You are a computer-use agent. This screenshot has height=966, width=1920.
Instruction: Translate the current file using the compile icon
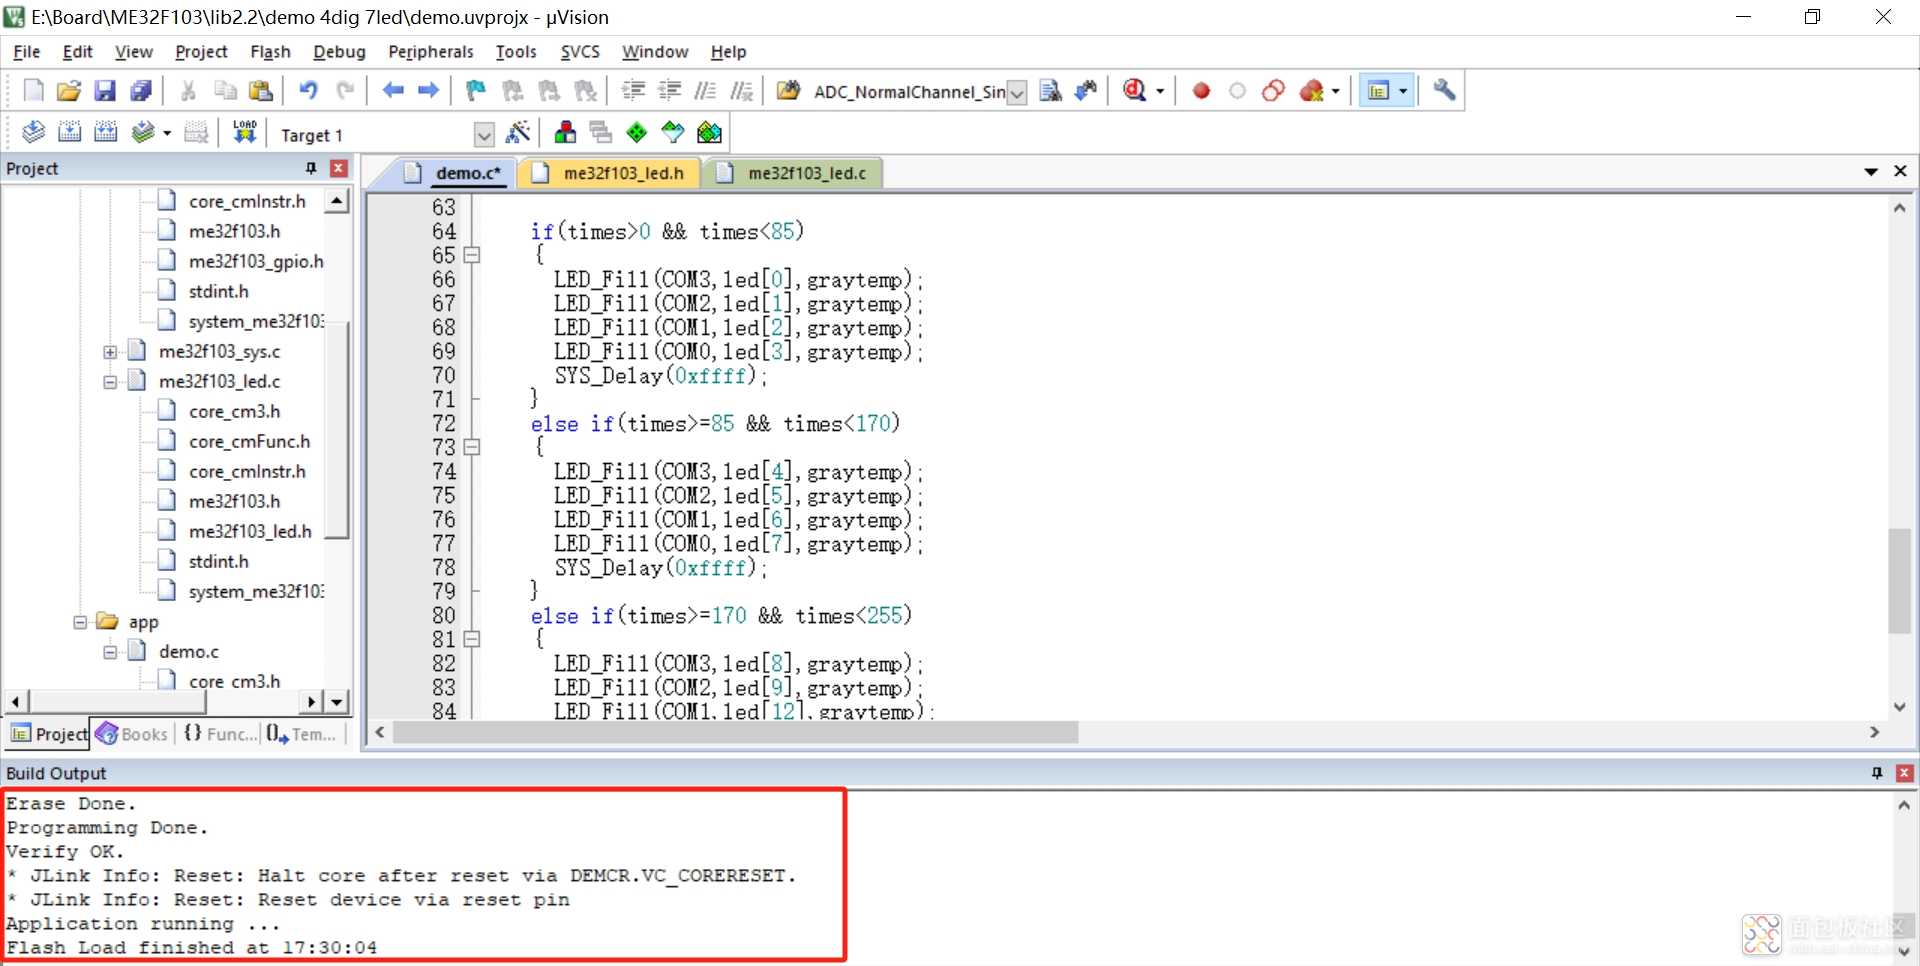[33, 132]
